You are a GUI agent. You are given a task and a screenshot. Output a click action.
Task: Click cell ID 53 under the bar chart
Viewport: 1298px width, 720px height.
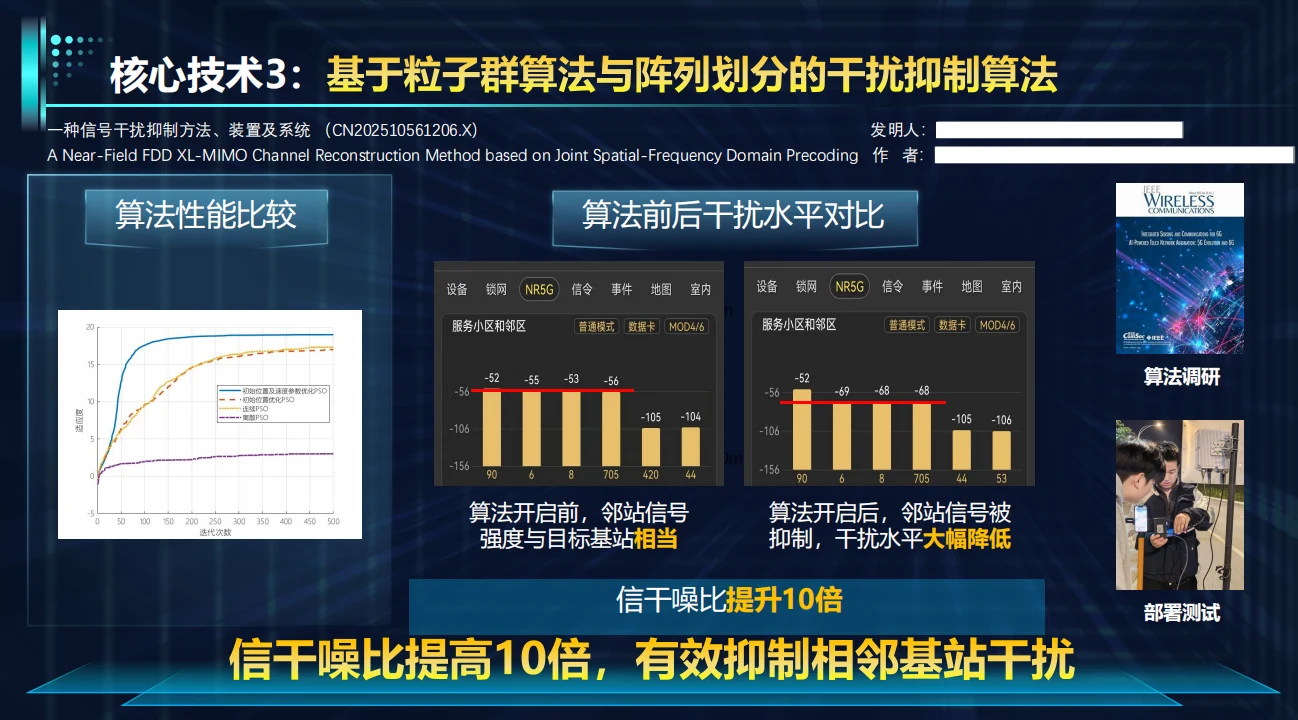(1002, 478)
